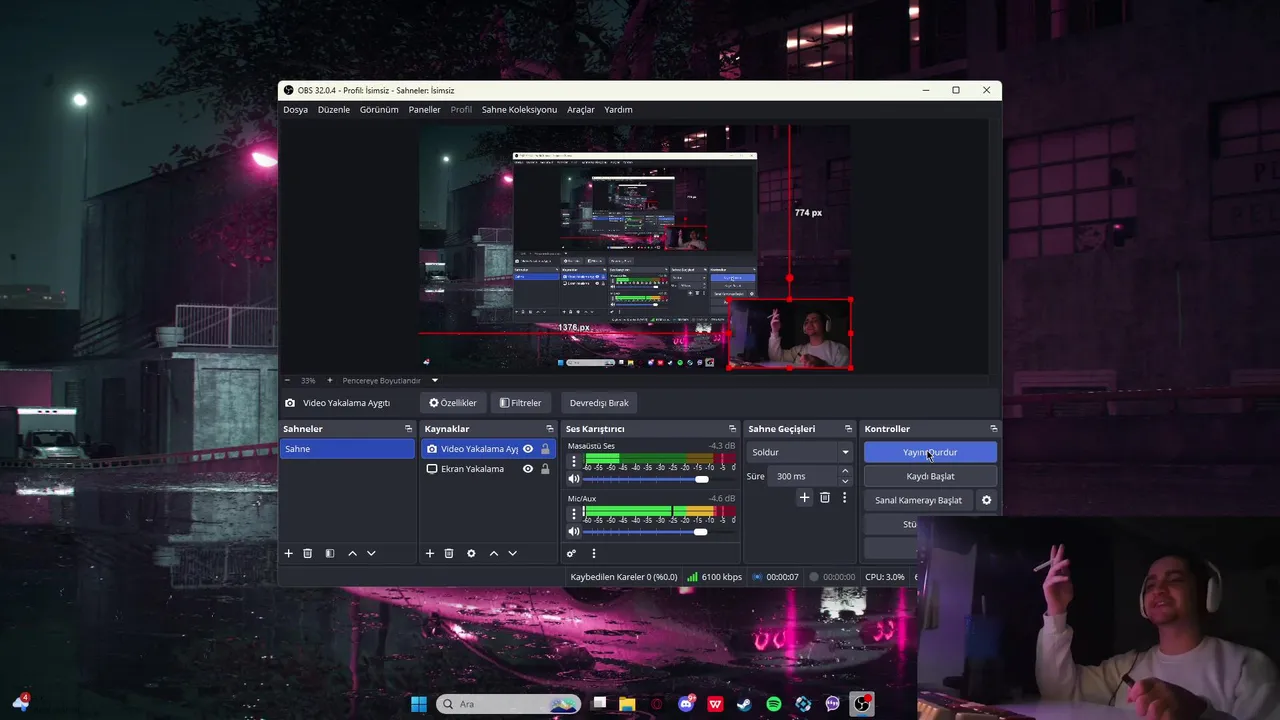Toggle lock on Video Yakalama Aygıtı source
The height and width of the screenshot is (720, 1280).
pos(545,449)
